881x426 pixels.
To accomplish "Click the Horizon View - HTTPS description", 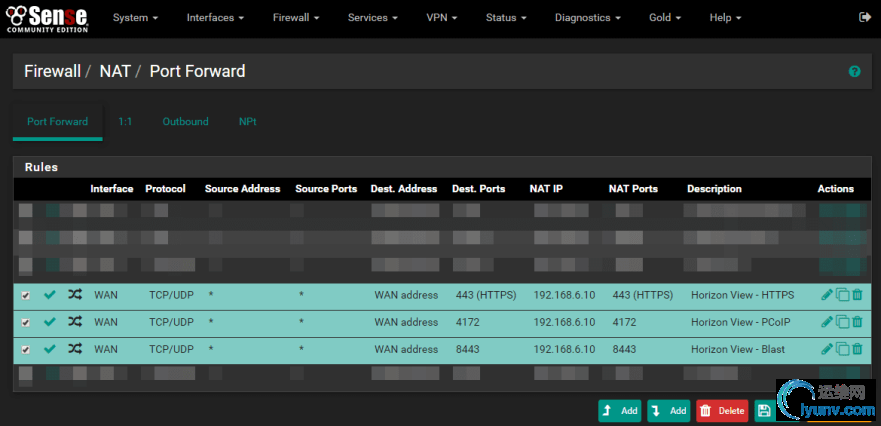I will [x=743, y=294].
